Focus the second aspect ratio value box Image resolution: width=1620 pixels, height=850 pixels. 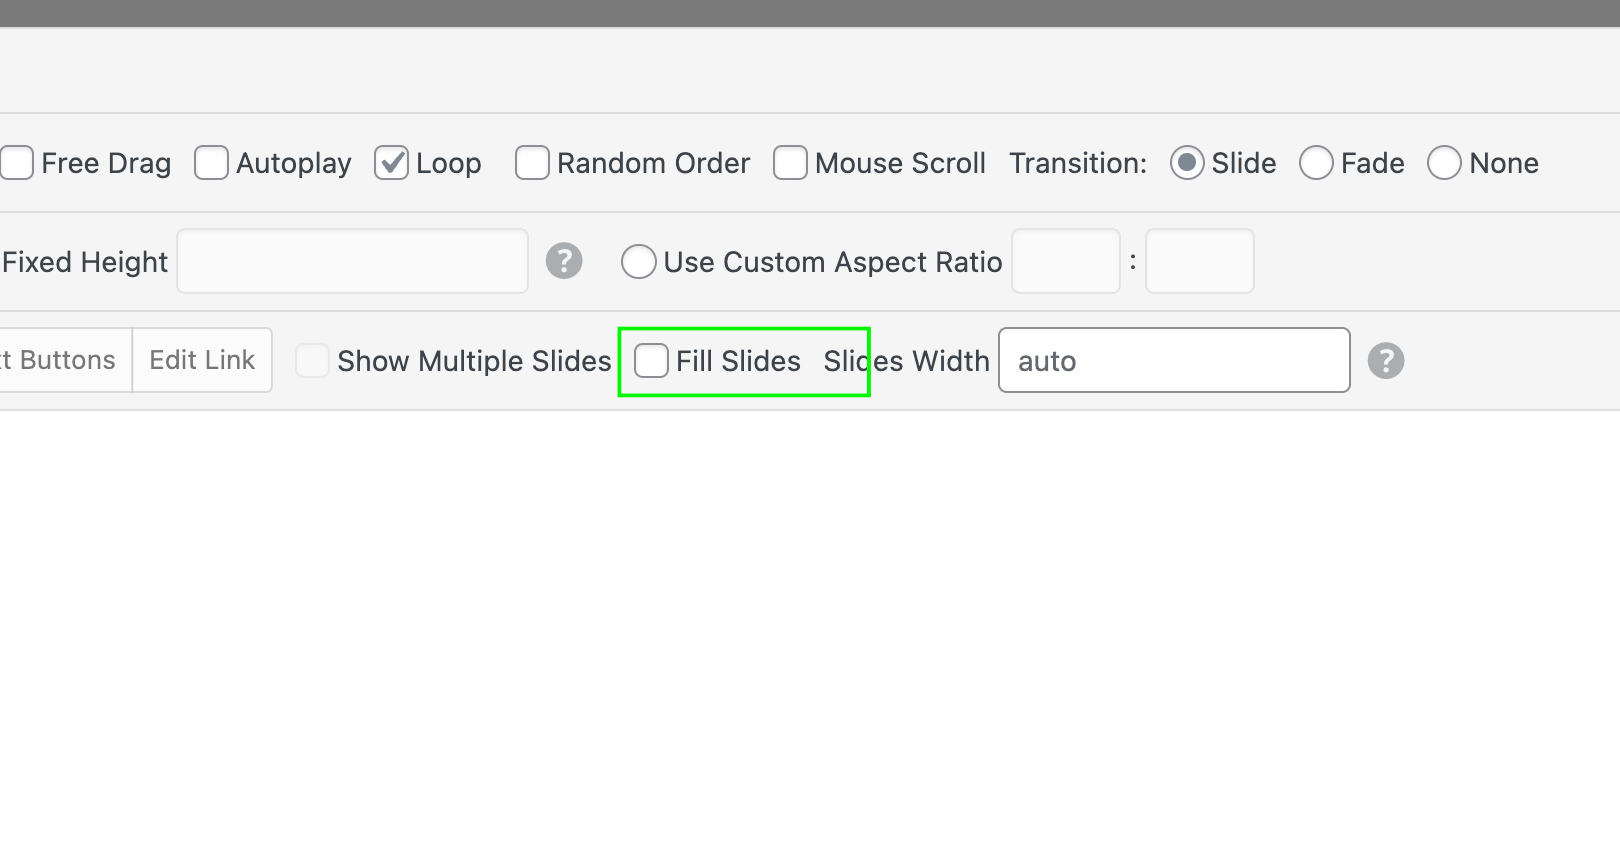1199,261
